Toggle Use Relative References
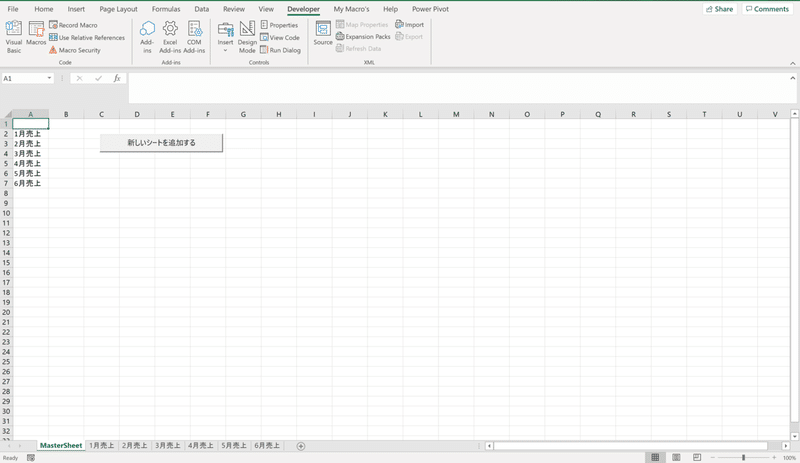The width and height of the screenshot is (800, 463). (87, 38)
